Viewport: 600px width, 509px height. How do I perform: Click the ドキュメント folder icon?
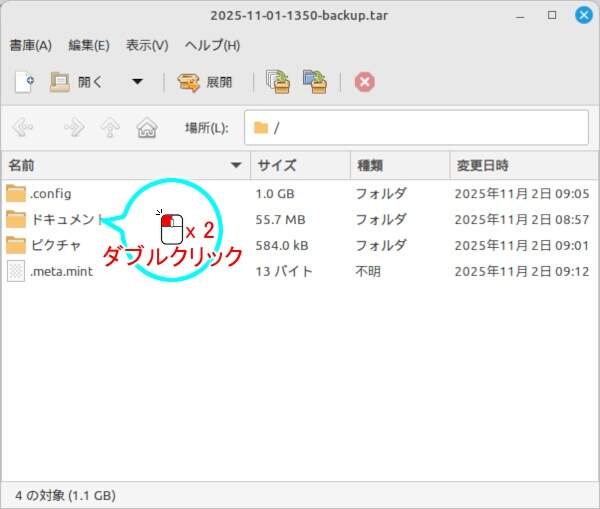16,219
